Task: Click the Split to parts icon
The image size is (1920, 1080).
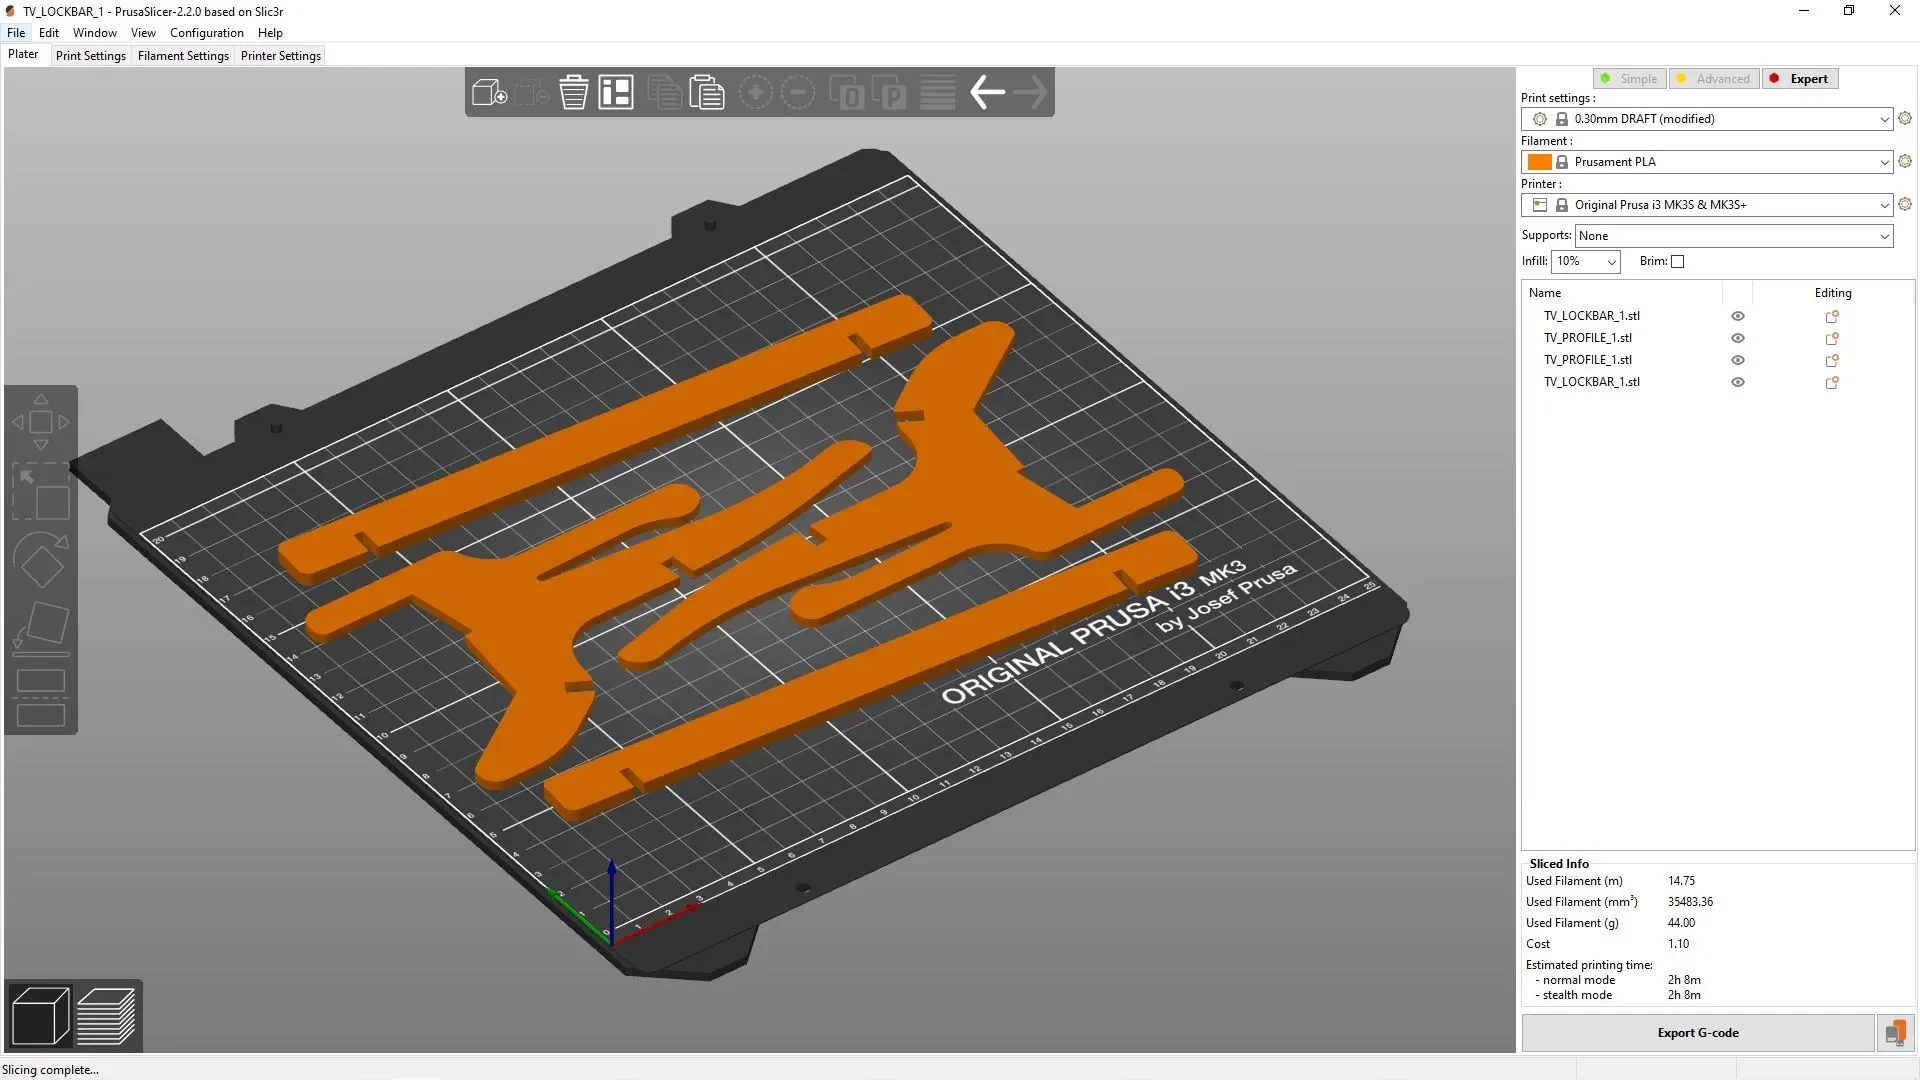Action: click(x=889, y=93)
